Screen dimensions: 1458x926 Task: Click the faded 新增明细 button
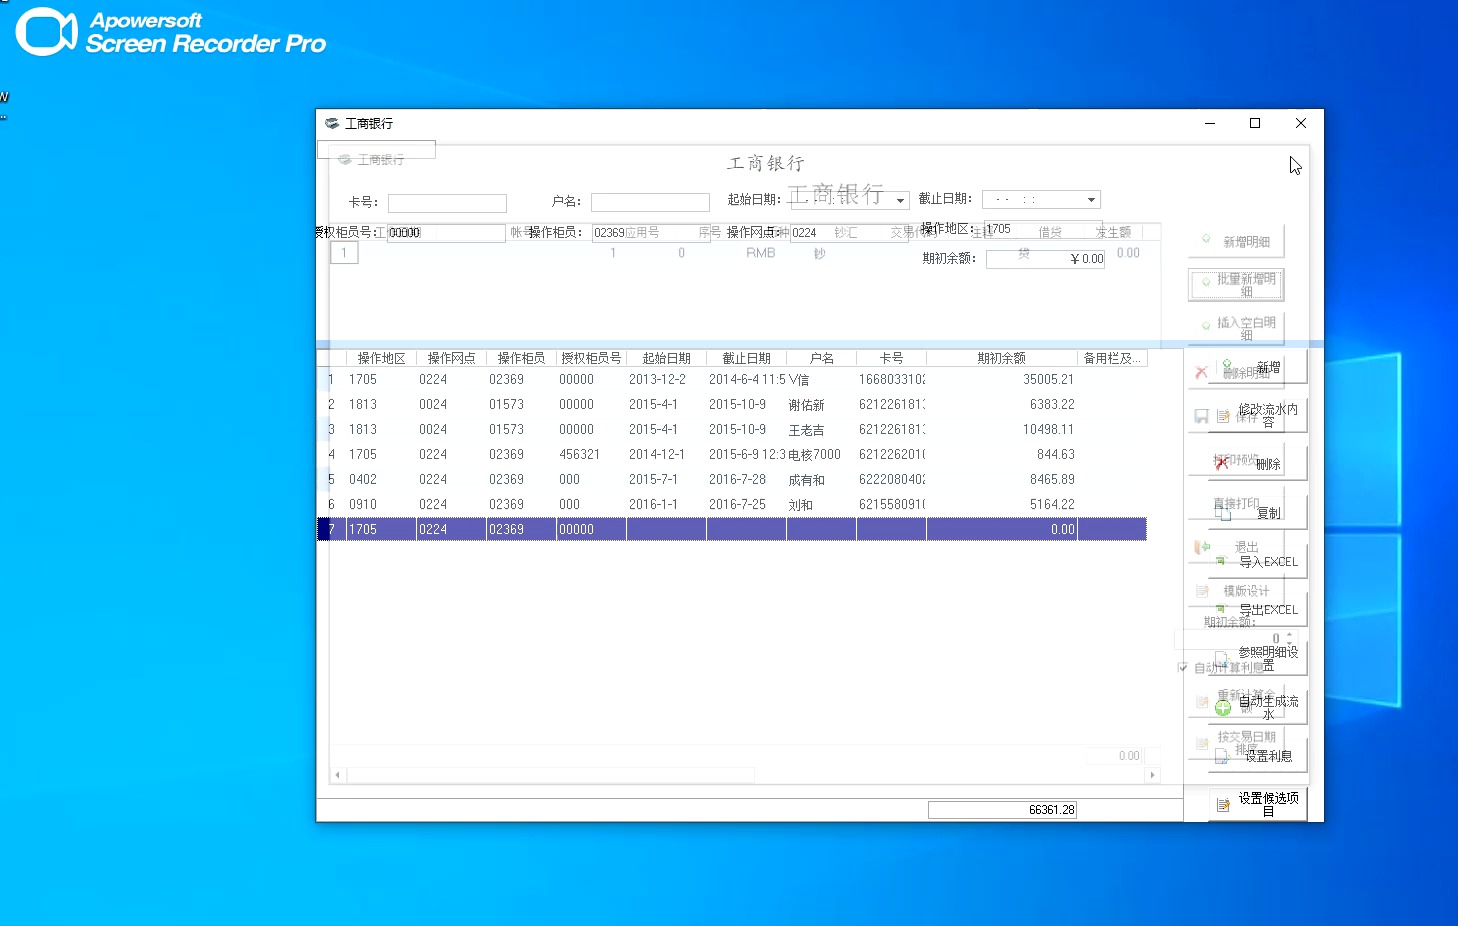coord(1236,241)
